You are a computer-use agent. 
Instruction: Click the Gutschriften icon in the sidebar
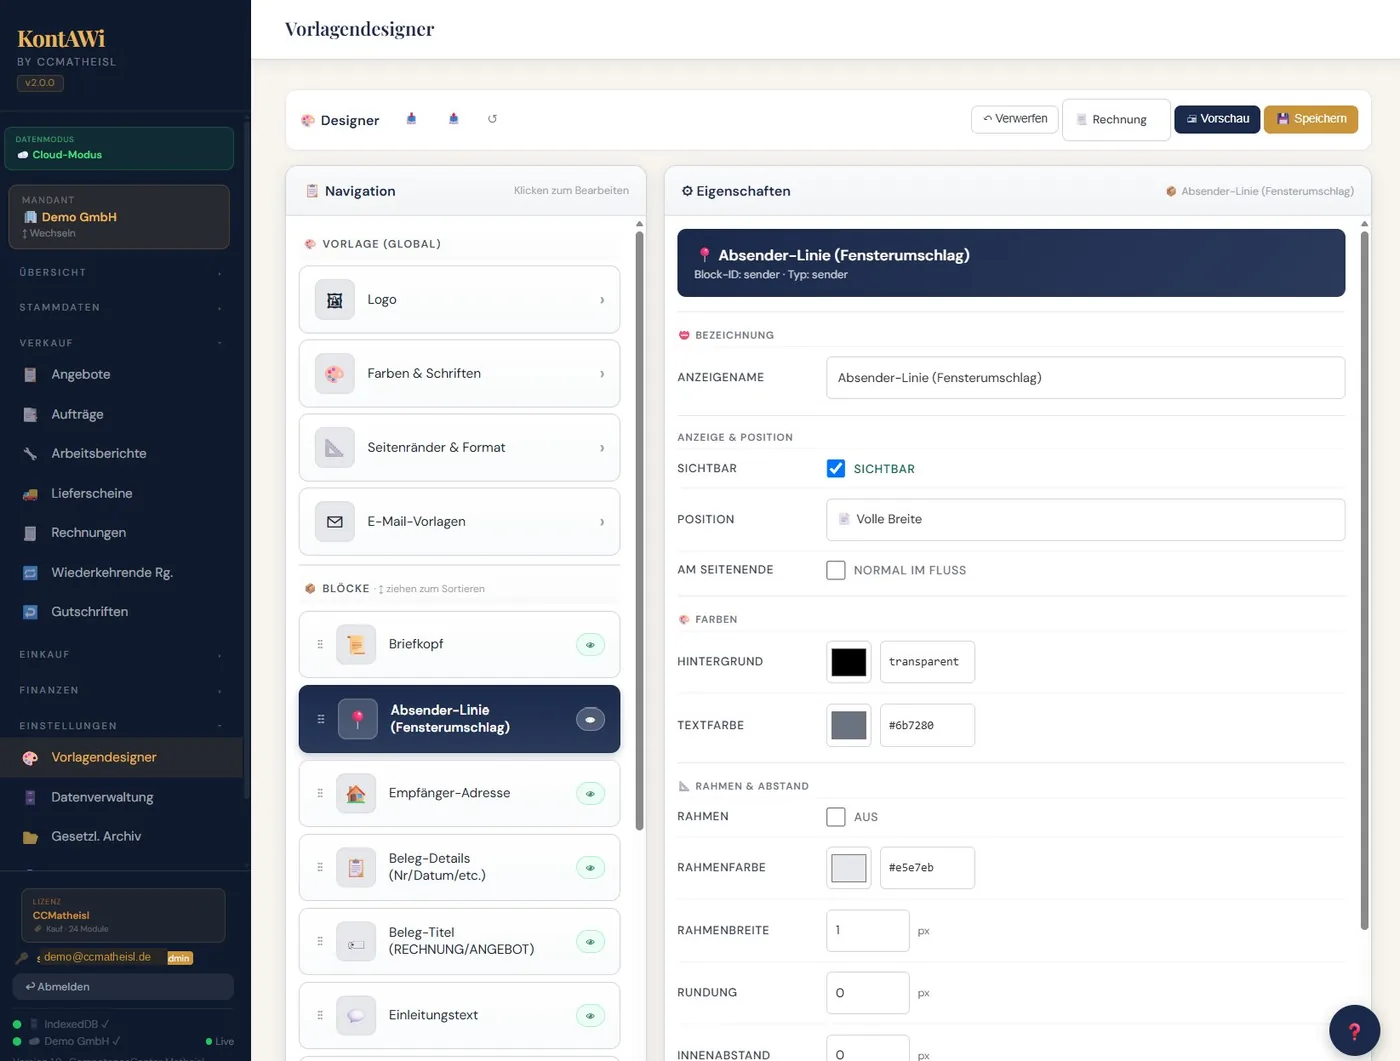tap(30, 612)
